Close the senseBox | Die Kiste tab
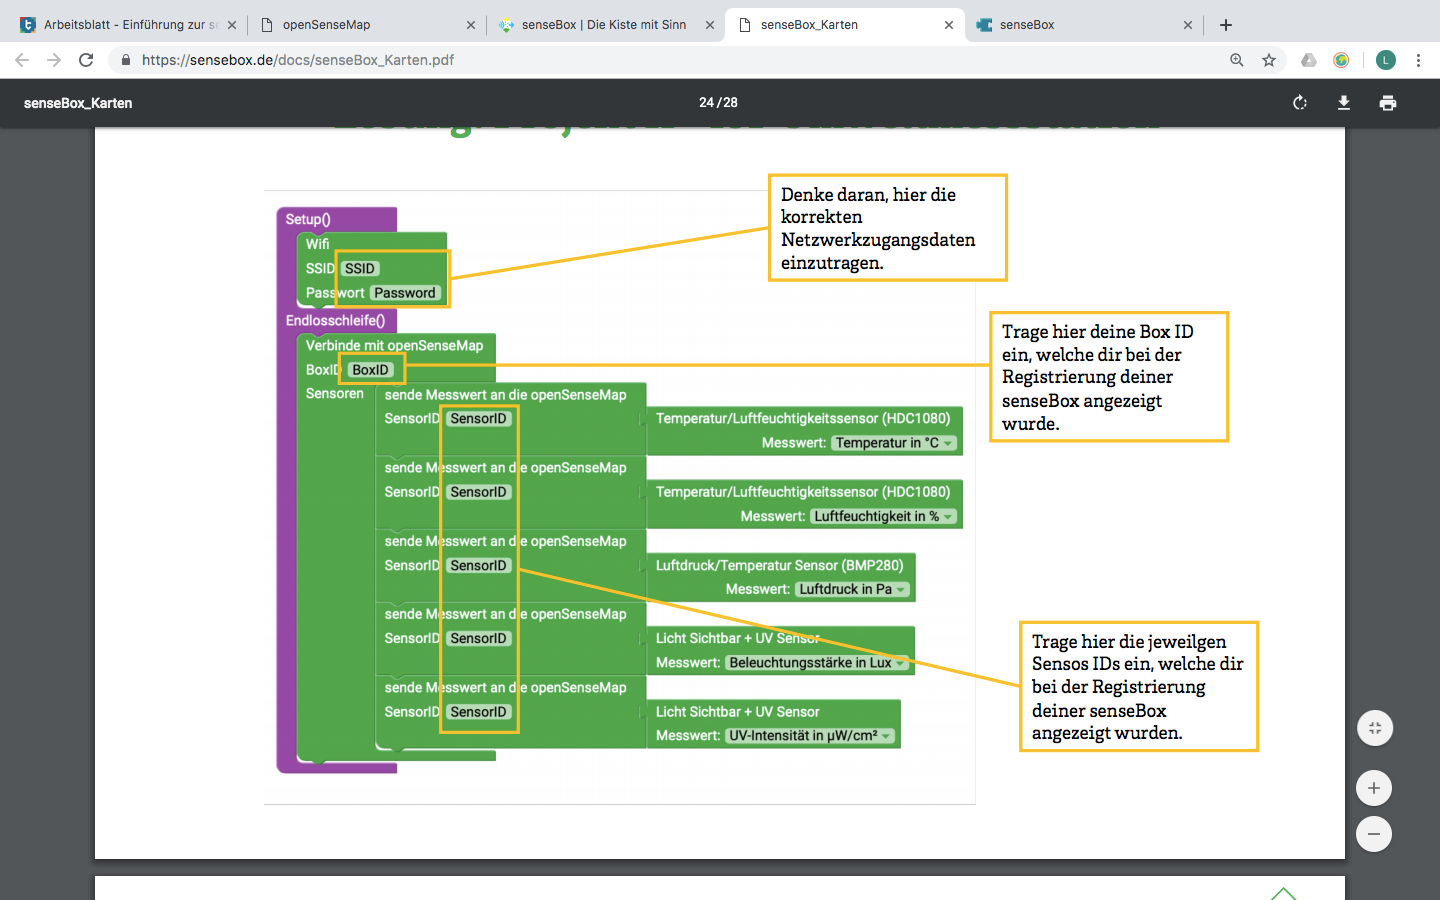Viewport: 1440px width, 900px height. (710, 25)
